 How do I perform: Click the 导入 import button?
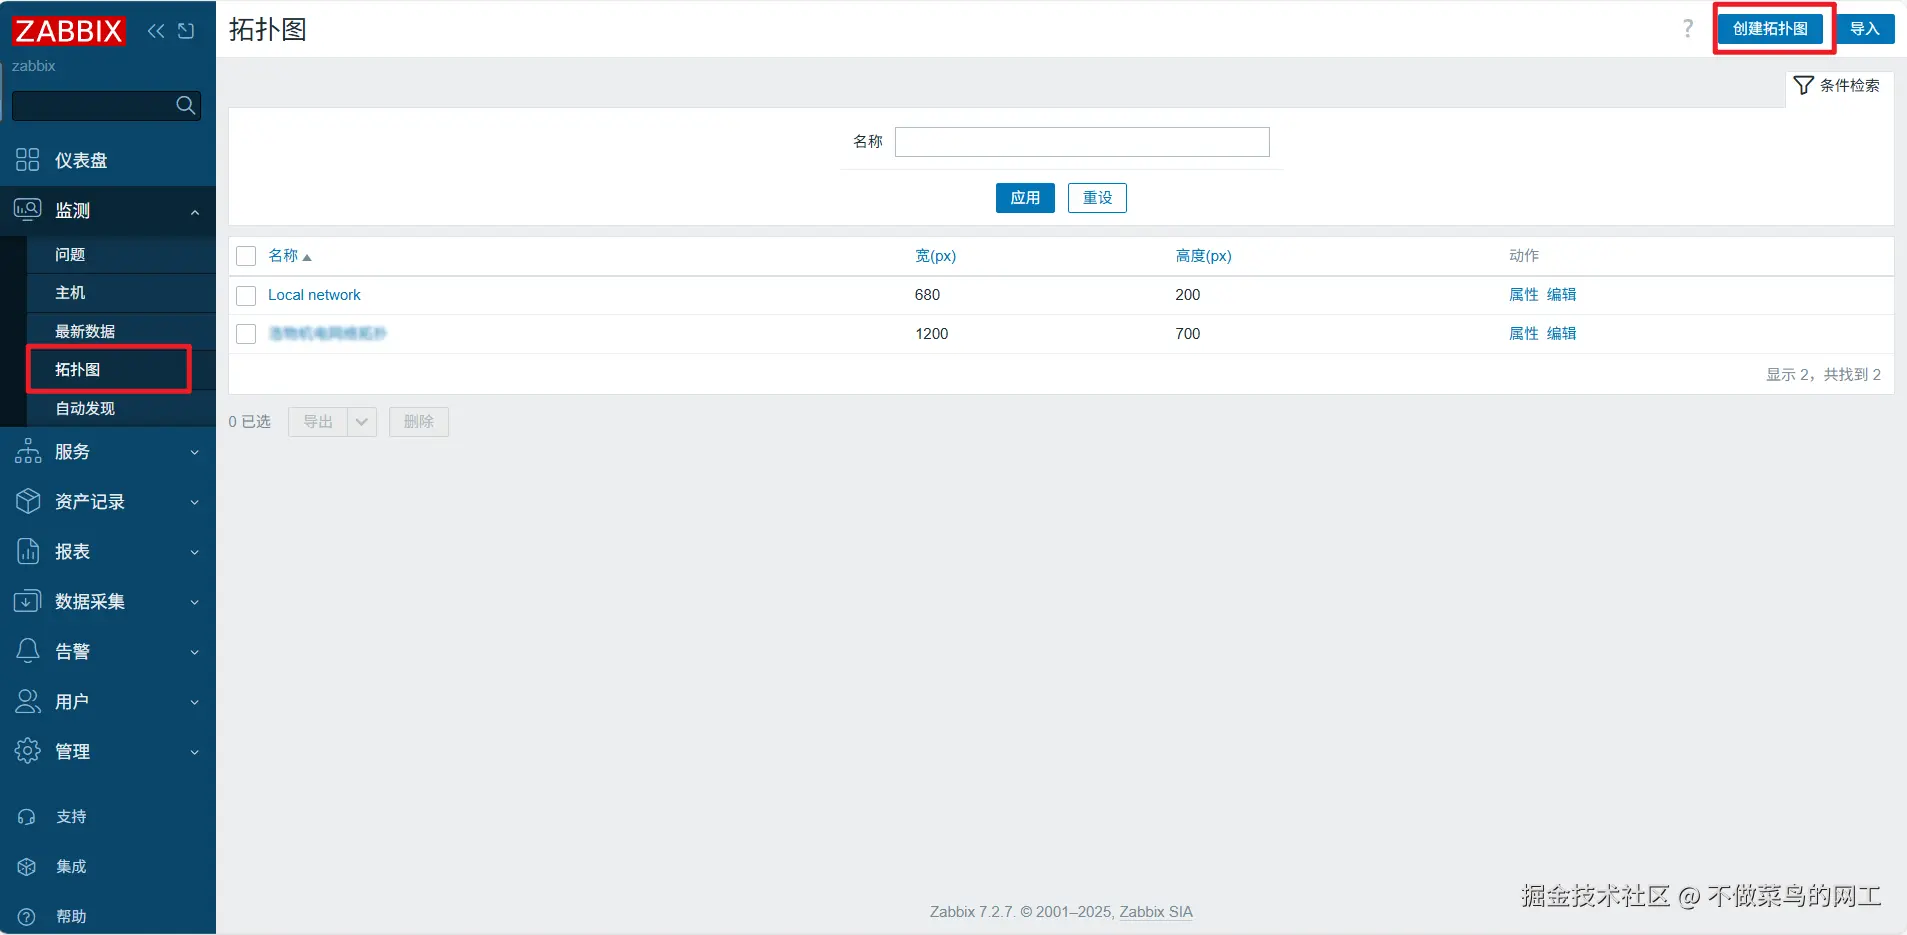click(1865, 29)
